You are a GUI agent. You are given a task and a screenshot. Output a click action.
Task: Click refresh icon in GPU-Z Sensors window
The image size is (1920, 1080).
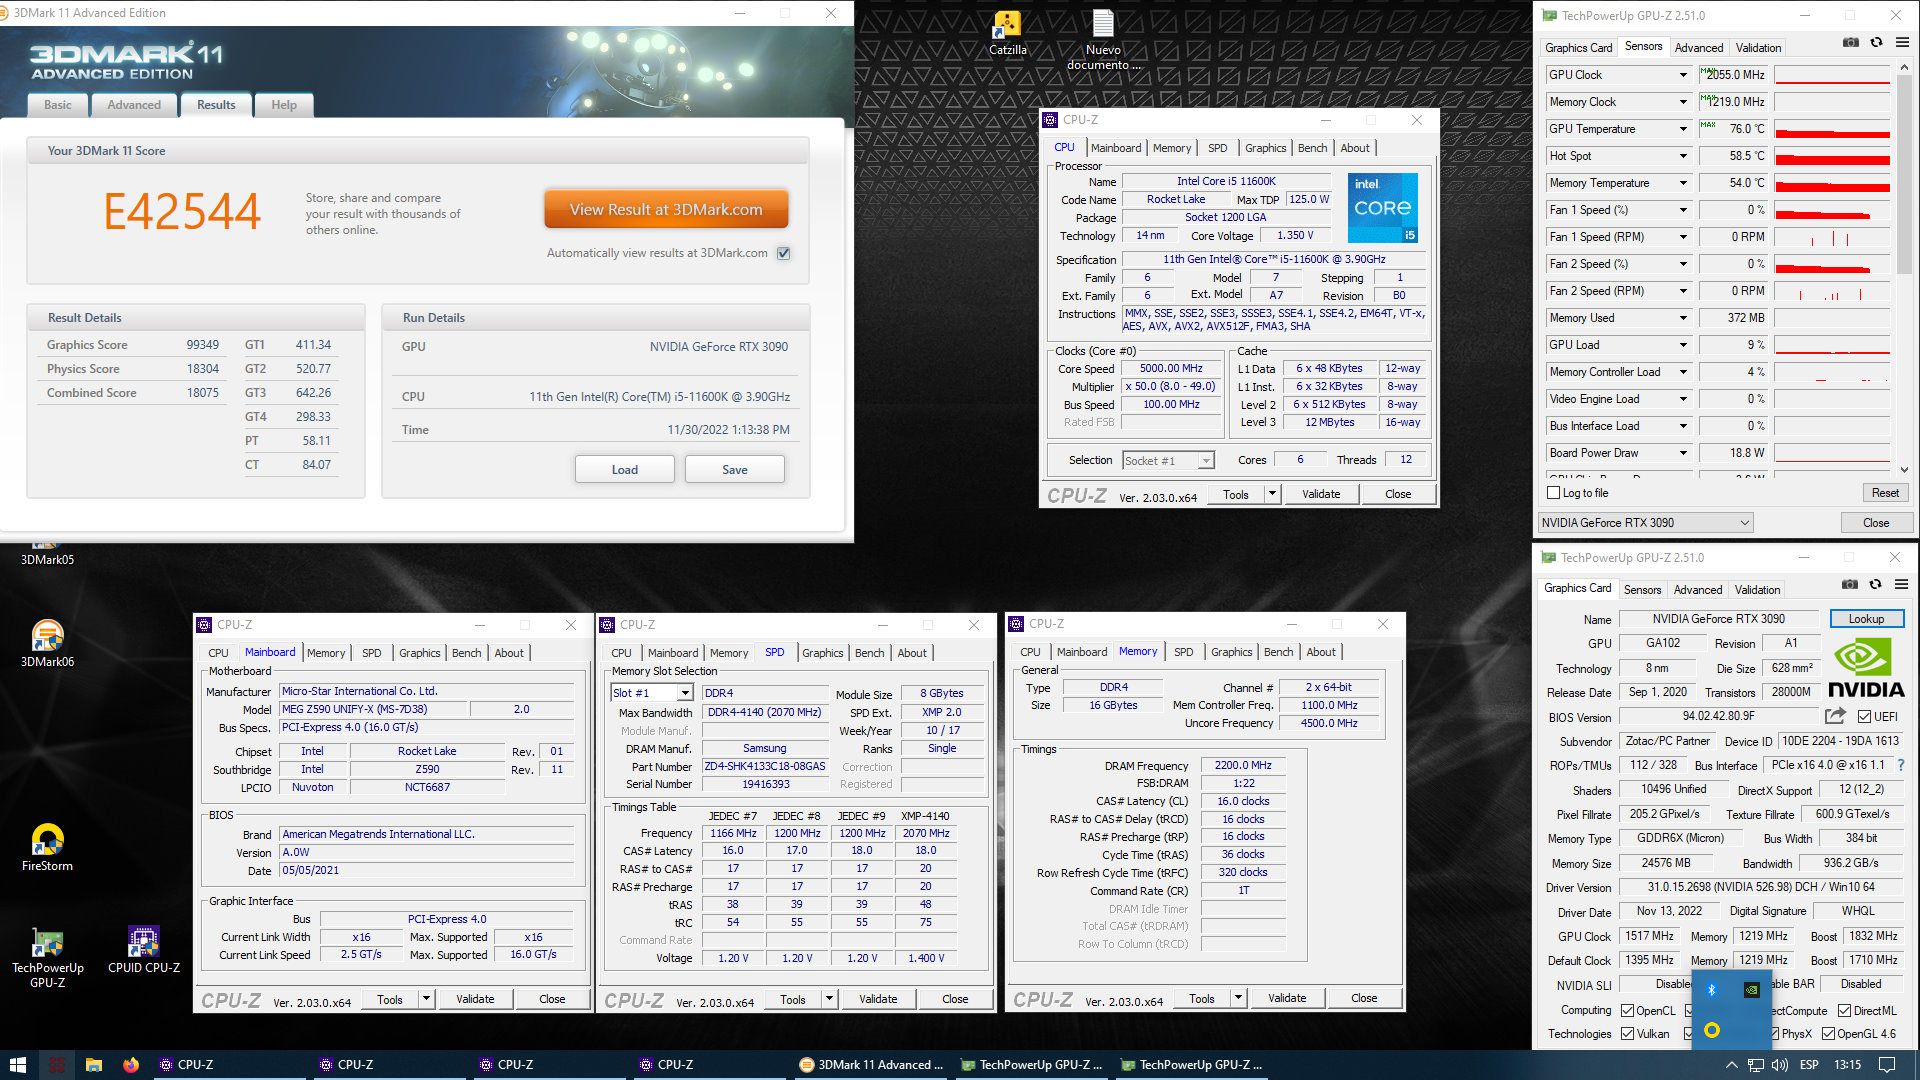1876,42
